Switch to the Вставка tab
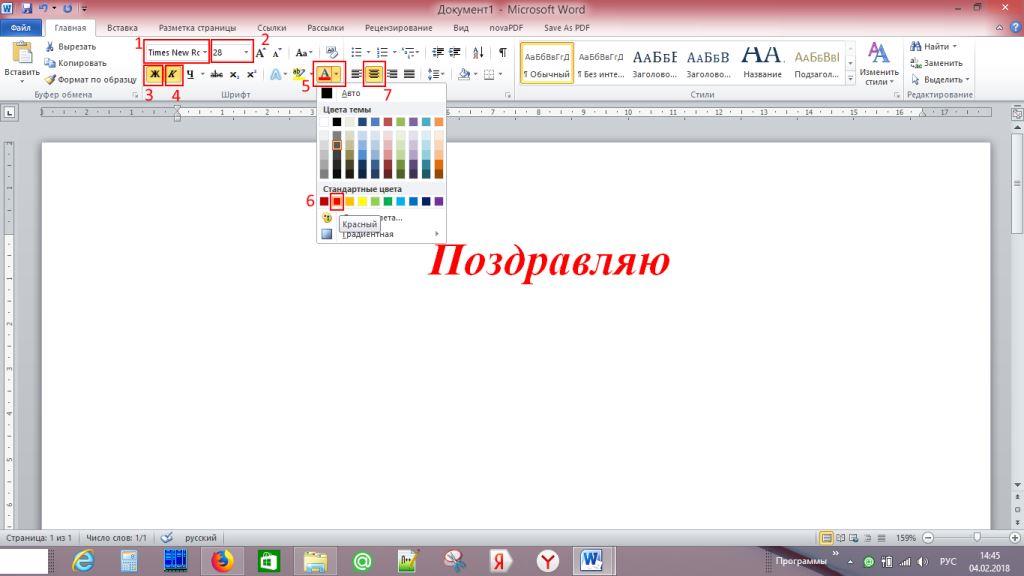The height and width of the screenshot is (576, 1024). 122,28
